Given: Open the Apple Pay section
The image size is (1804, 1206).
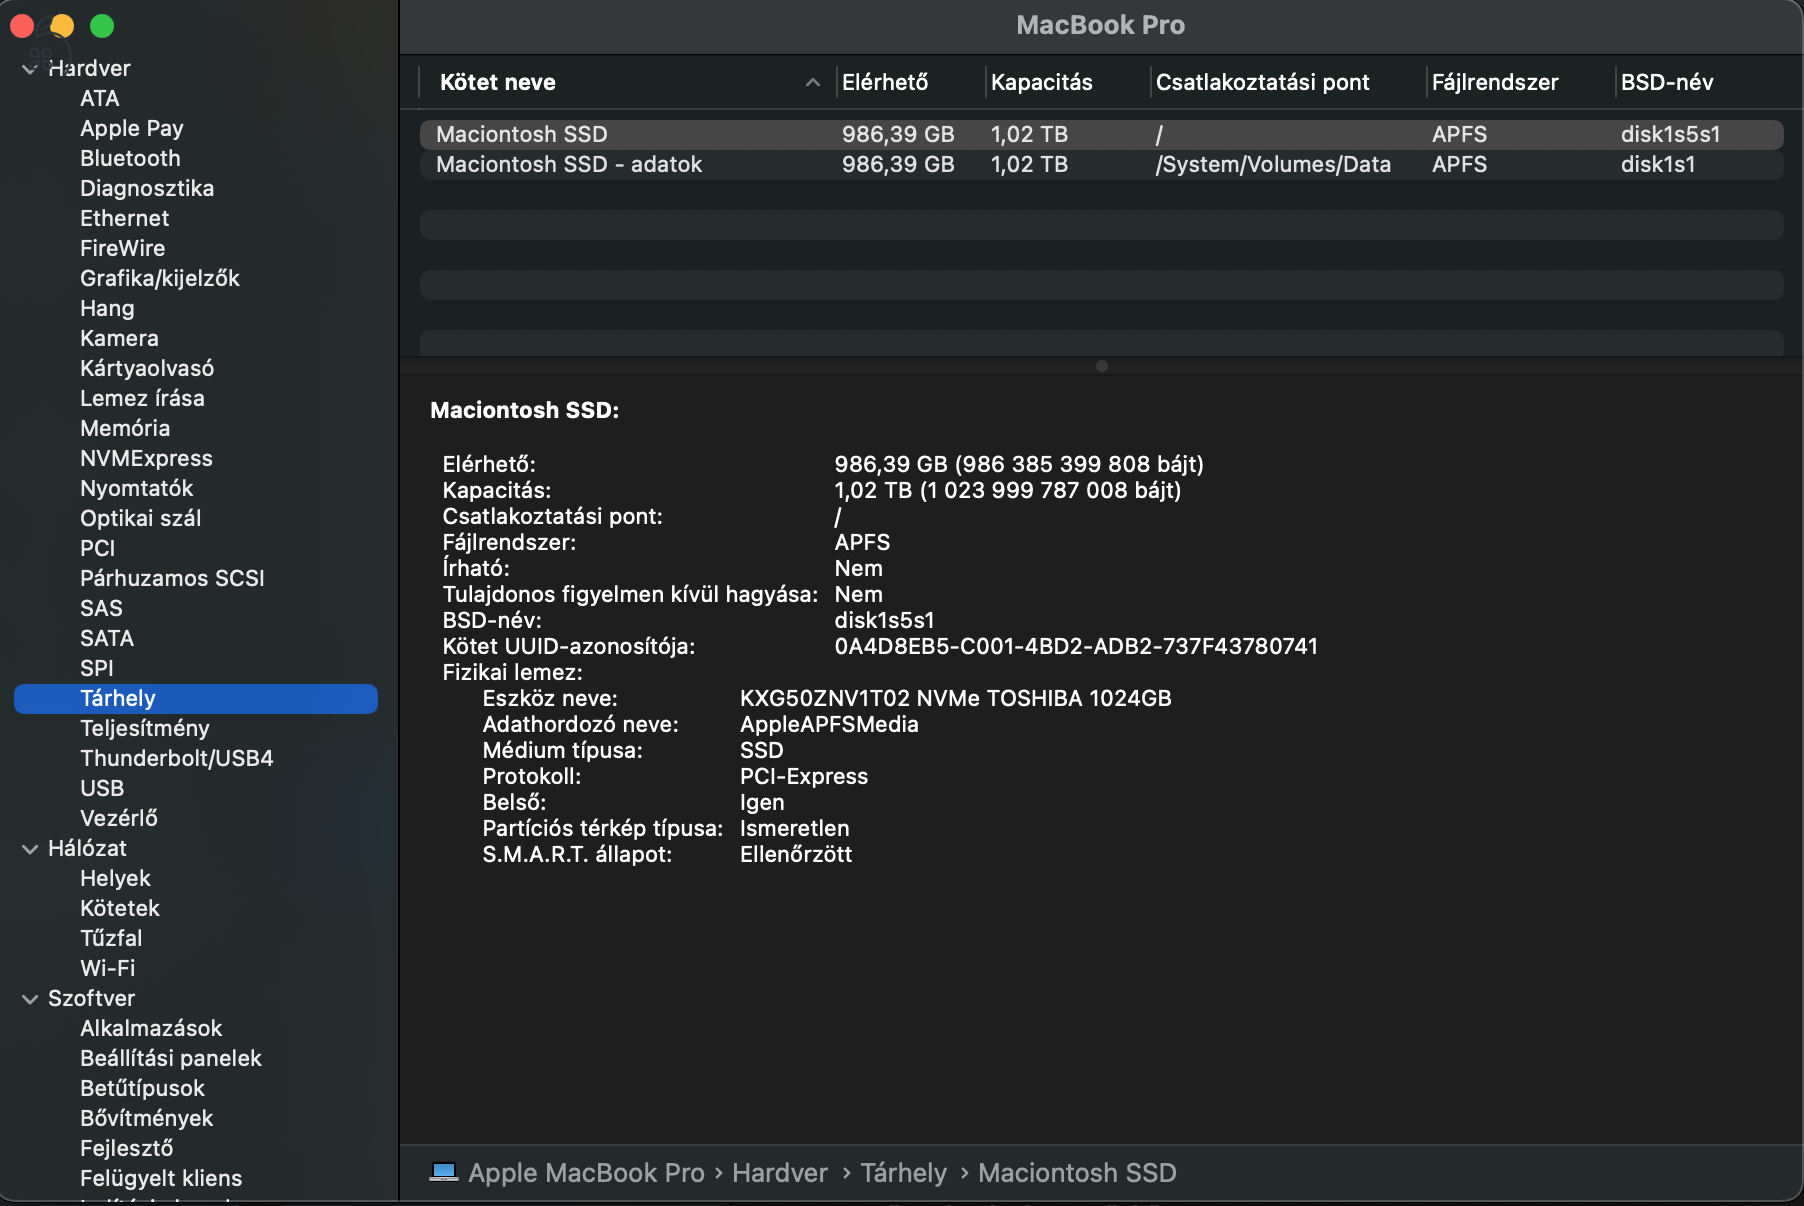Looking at the screenshot, I should [131, 128].
